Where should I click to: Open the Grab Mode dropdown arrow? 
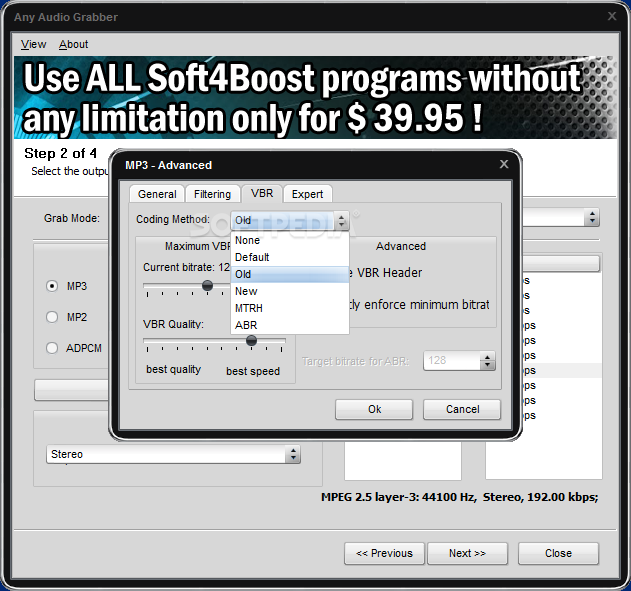pos(592,218)
